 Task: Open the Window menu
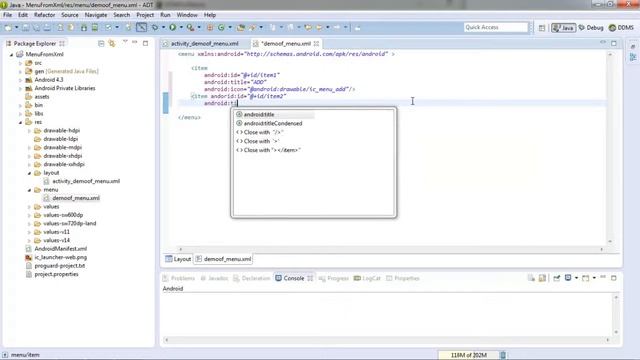tap(187, 15)
